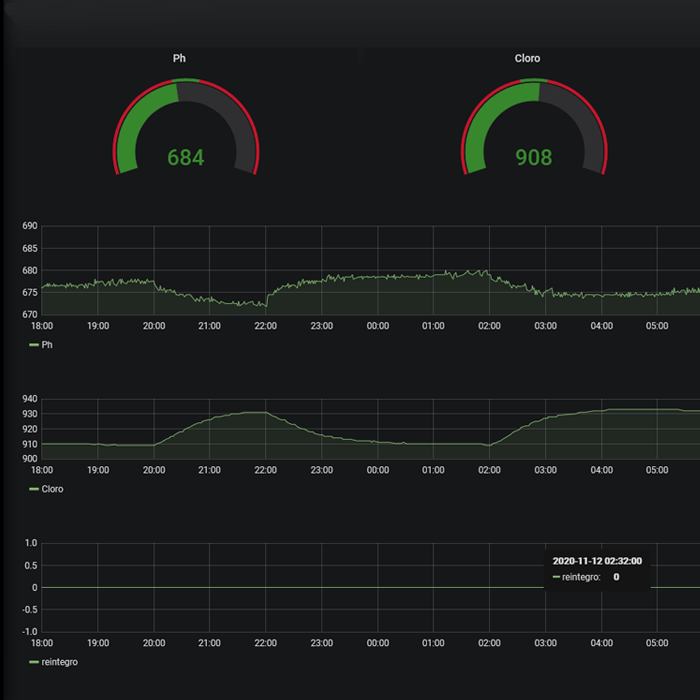Image resolution: width=700 pixels, height=700 pixels.
Task: Toggle the Ph series in legend
Action: click(x=47, y=345)
